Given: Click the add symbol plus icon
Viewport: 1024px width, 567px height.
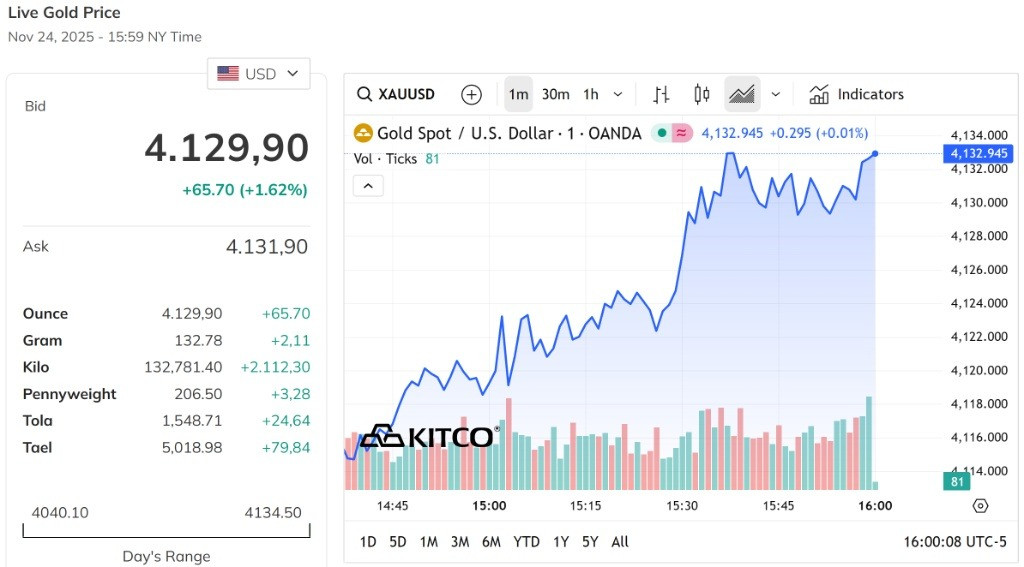Looking at the screenshot, I should (471, 95).
